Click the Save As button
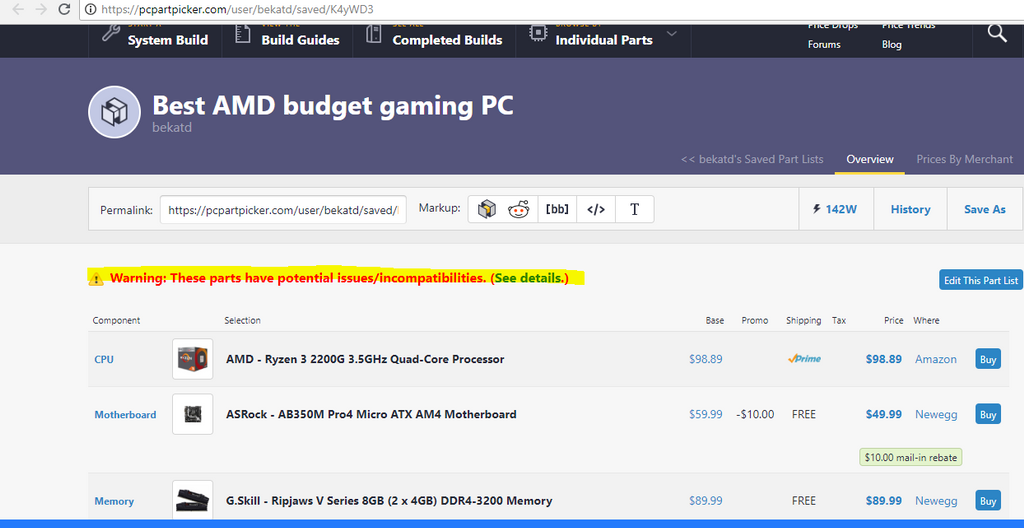This screenshot has width=1024, height=528. 985,209
